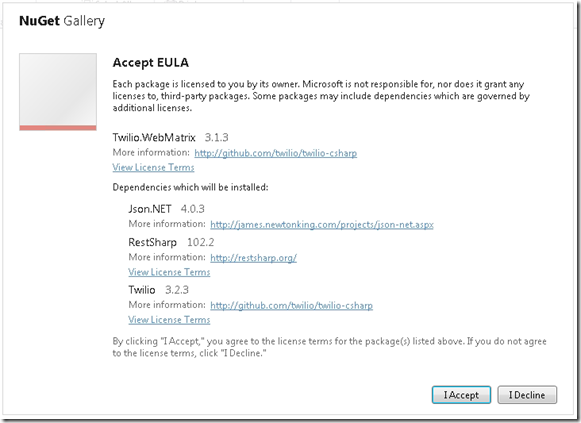This screenshot has height=423, width=581.
Task: Open the james.newtonking.com Json.NET link
Action: point(322,224)
